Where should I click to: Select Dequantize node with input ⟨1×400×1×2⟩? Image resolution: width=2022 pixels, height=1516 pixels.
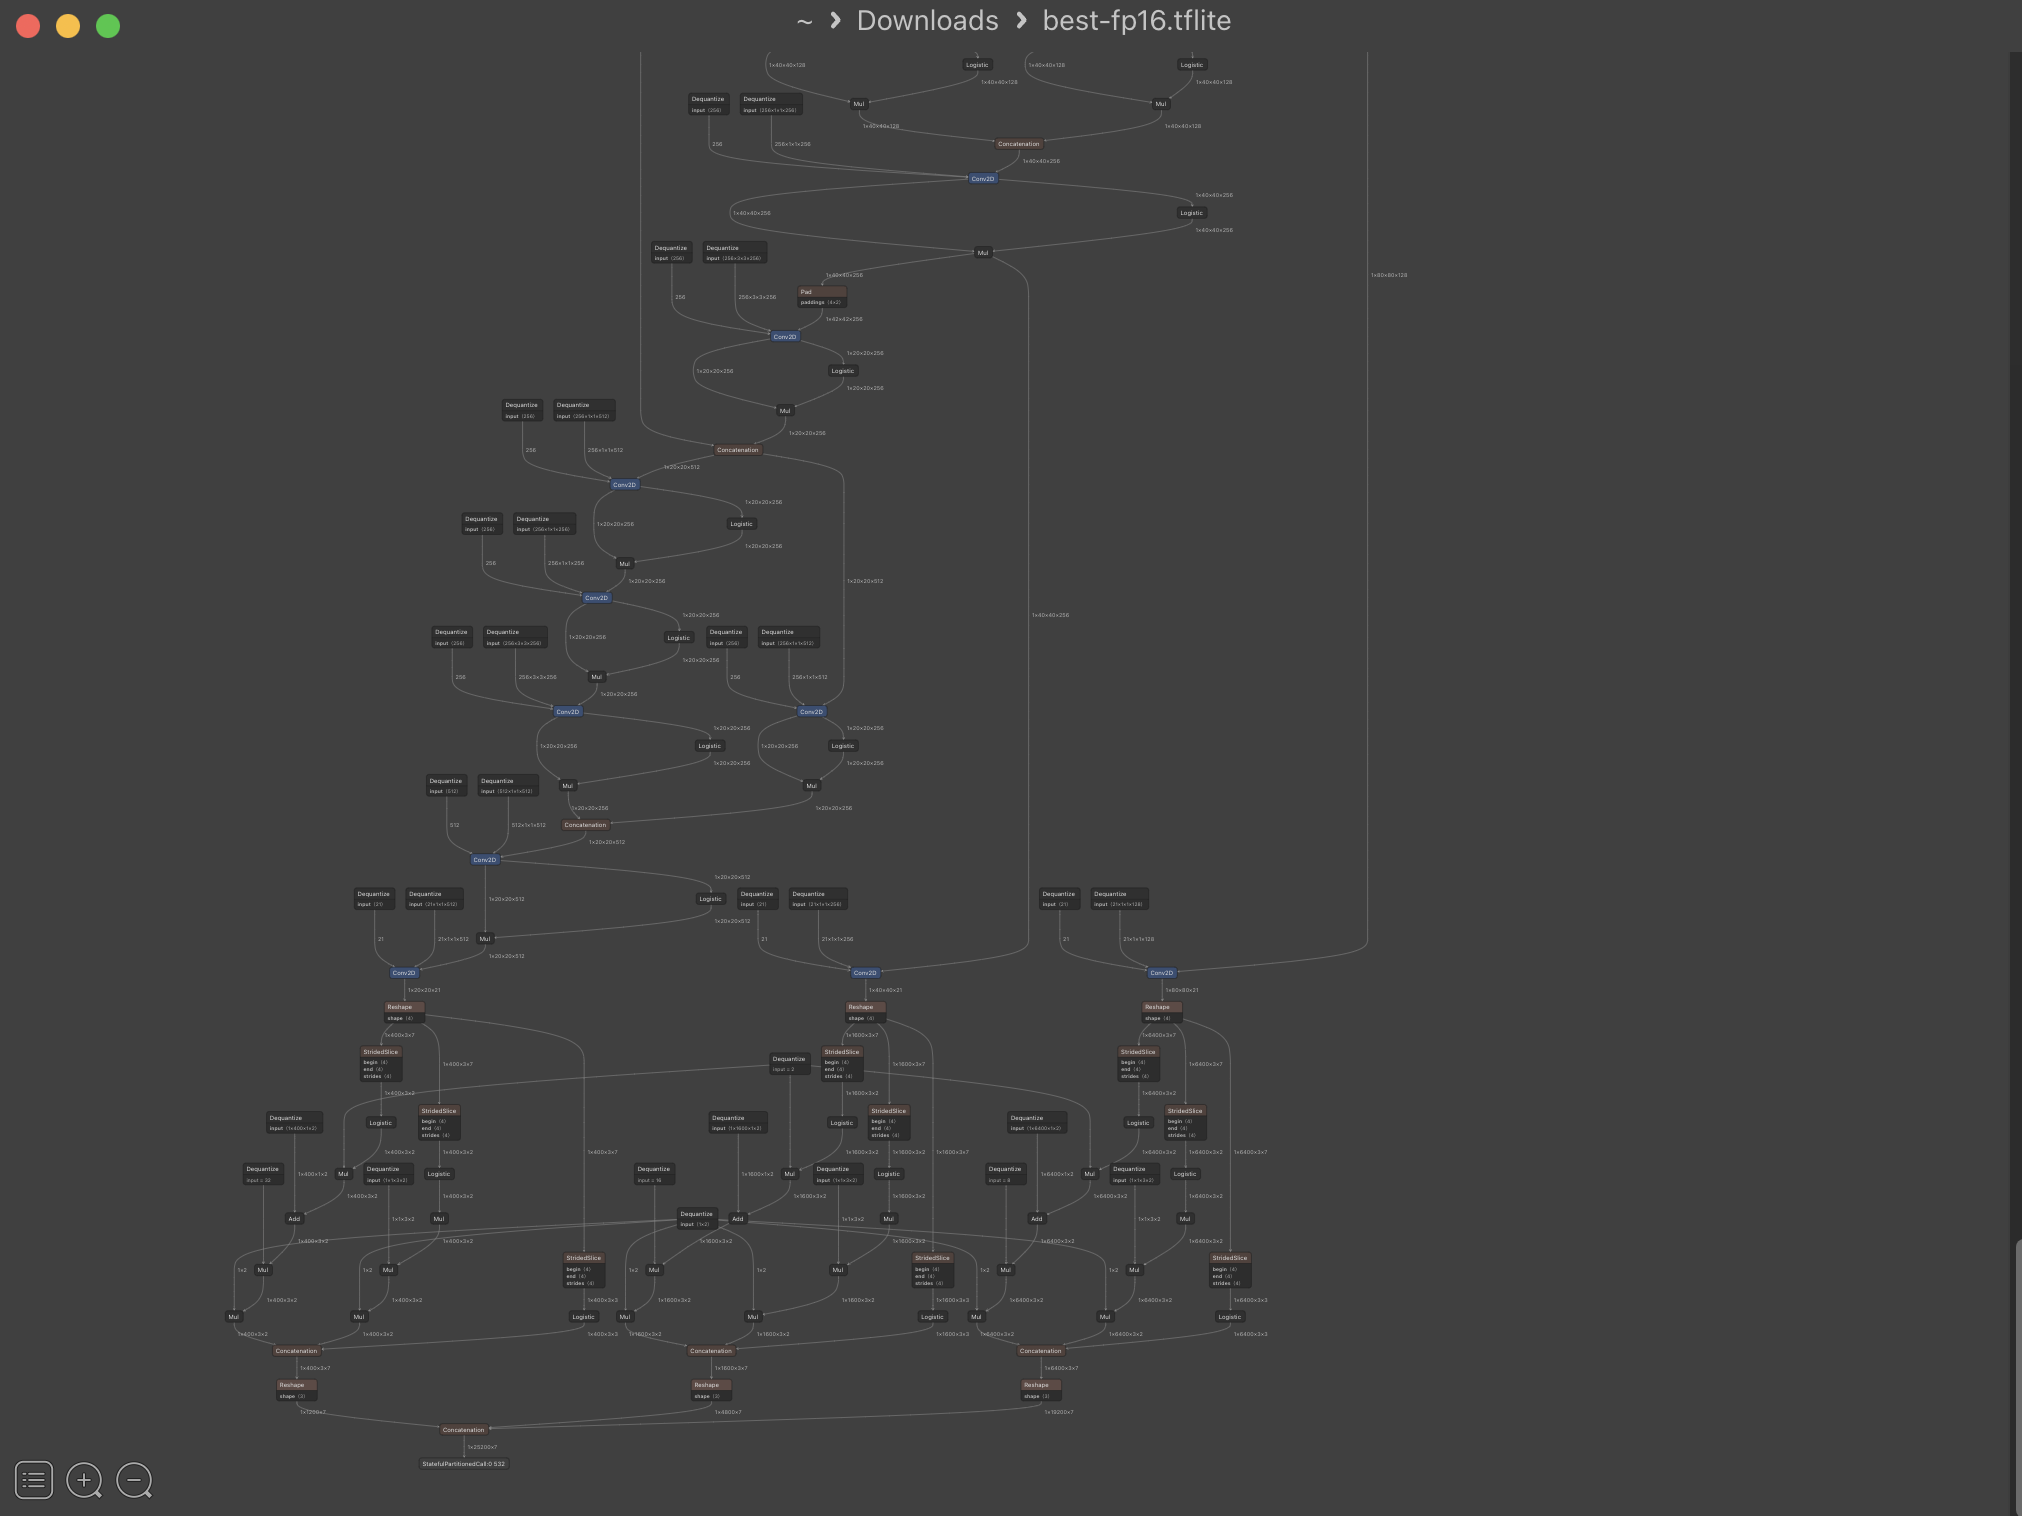[x=294, y=1123]
